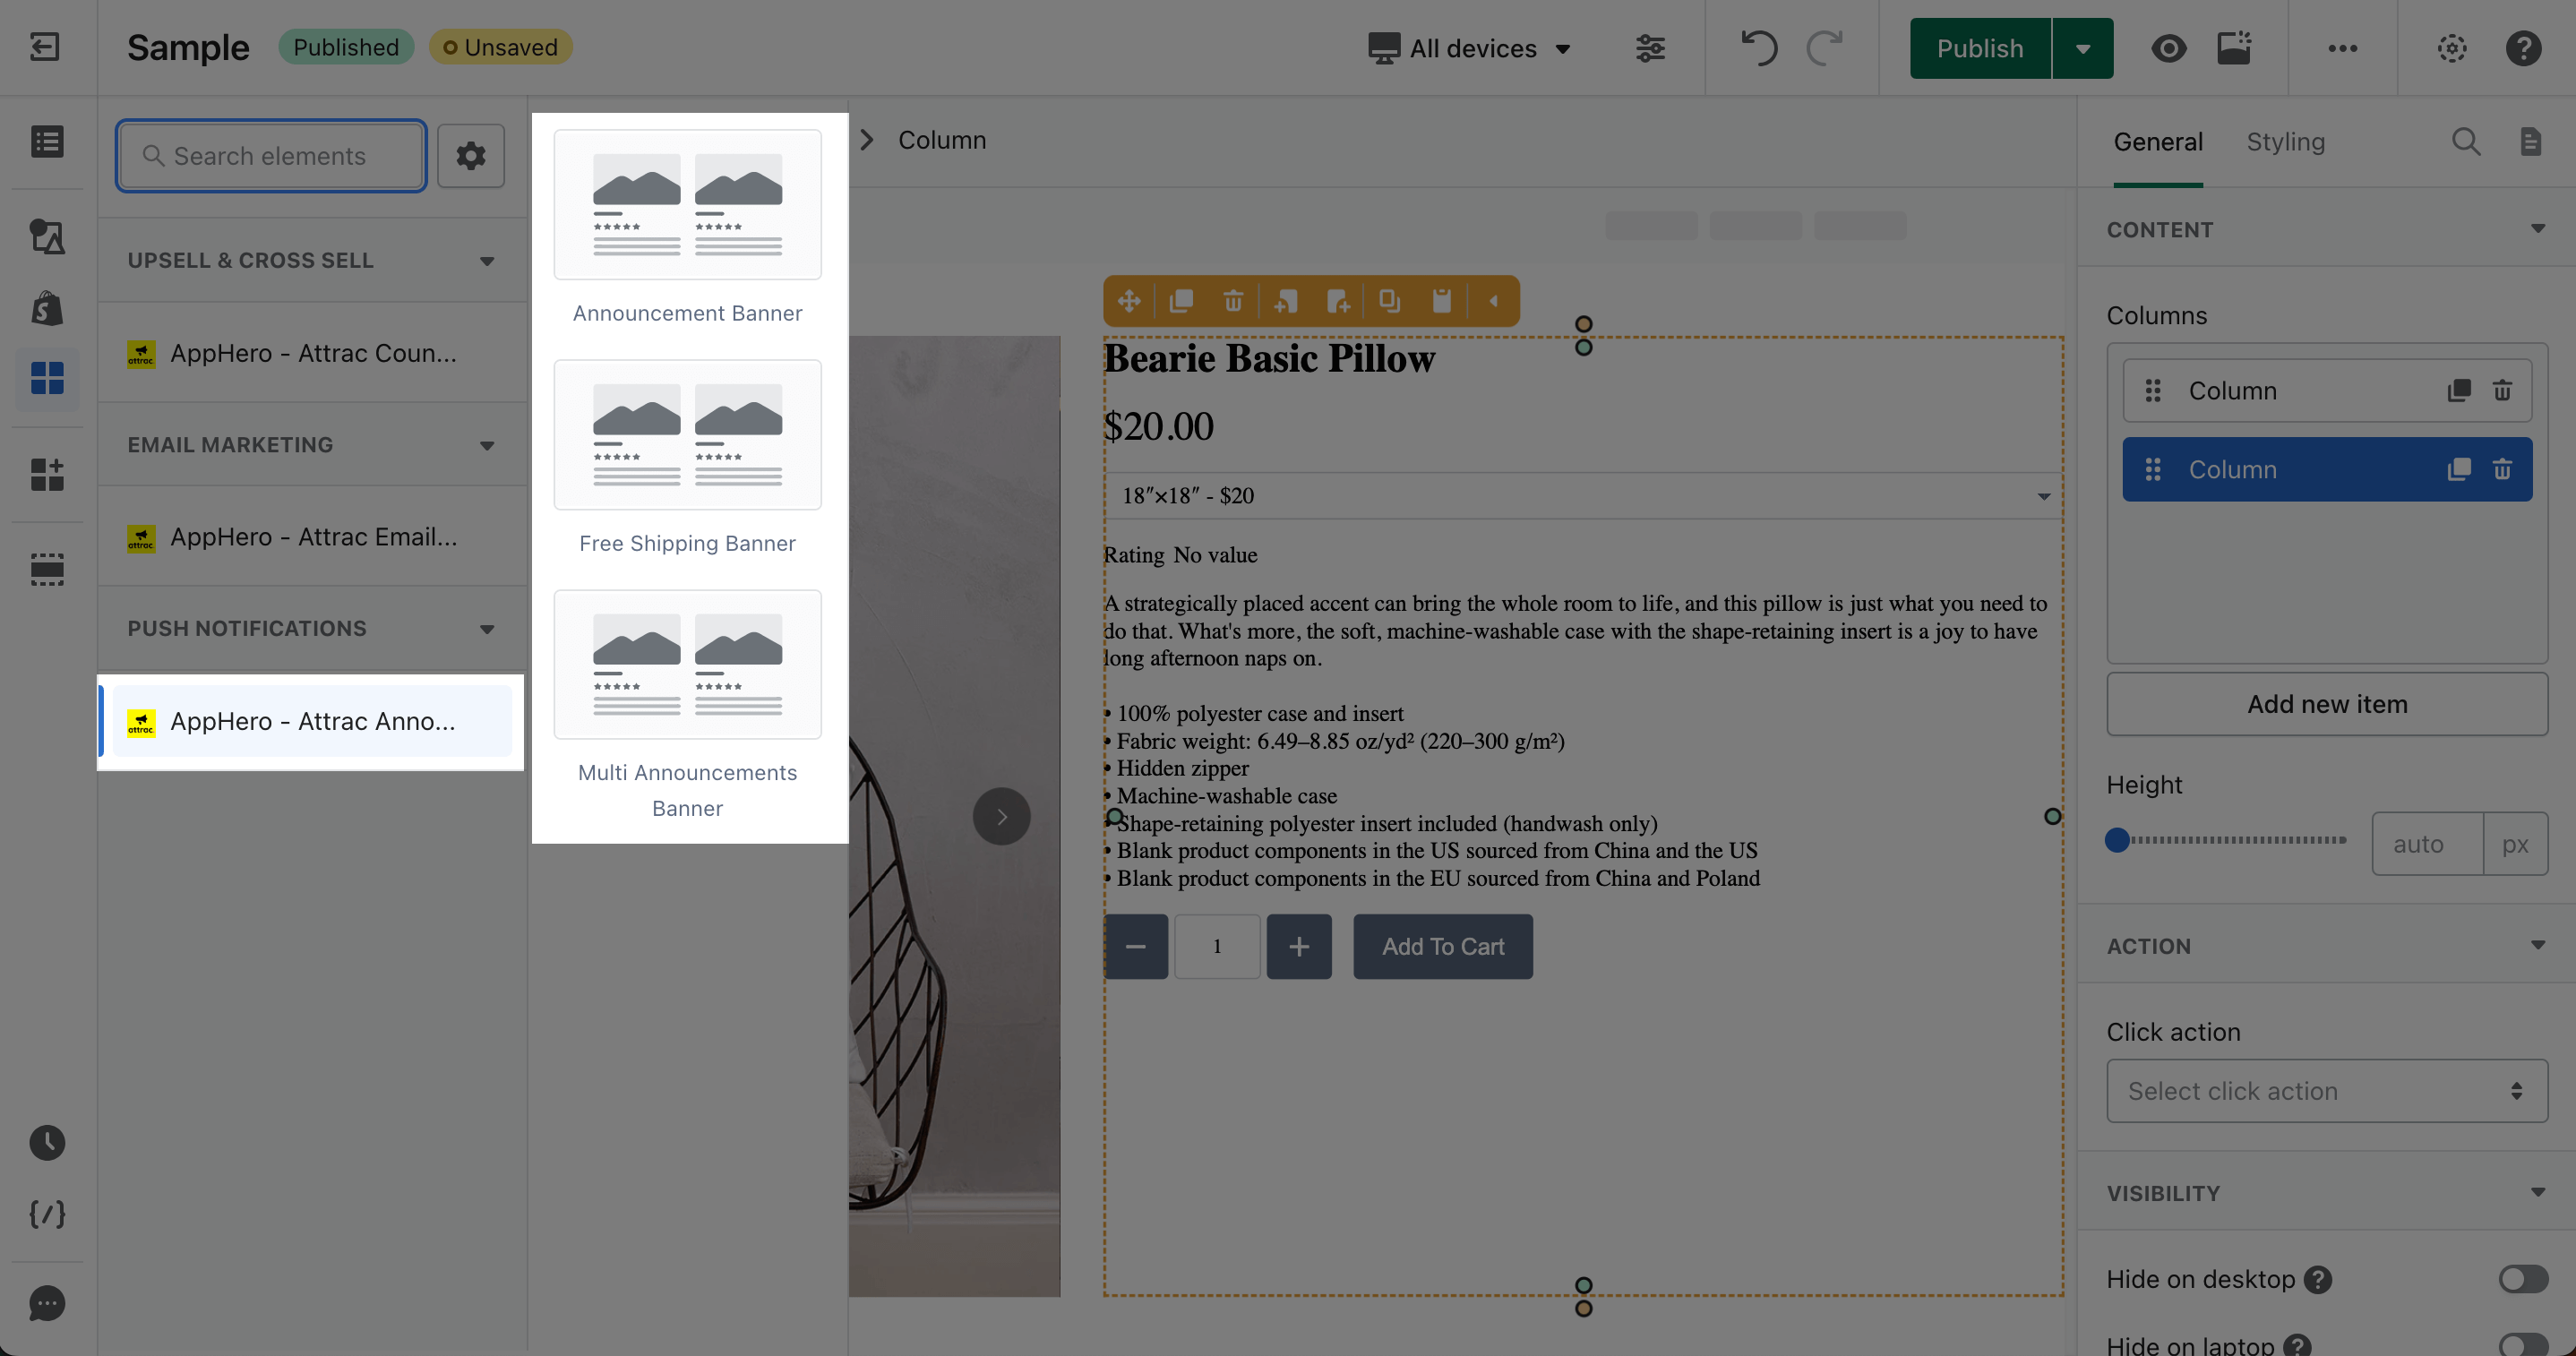
Task: Click the Height slider handle
Action: [x=2116, y=840]
